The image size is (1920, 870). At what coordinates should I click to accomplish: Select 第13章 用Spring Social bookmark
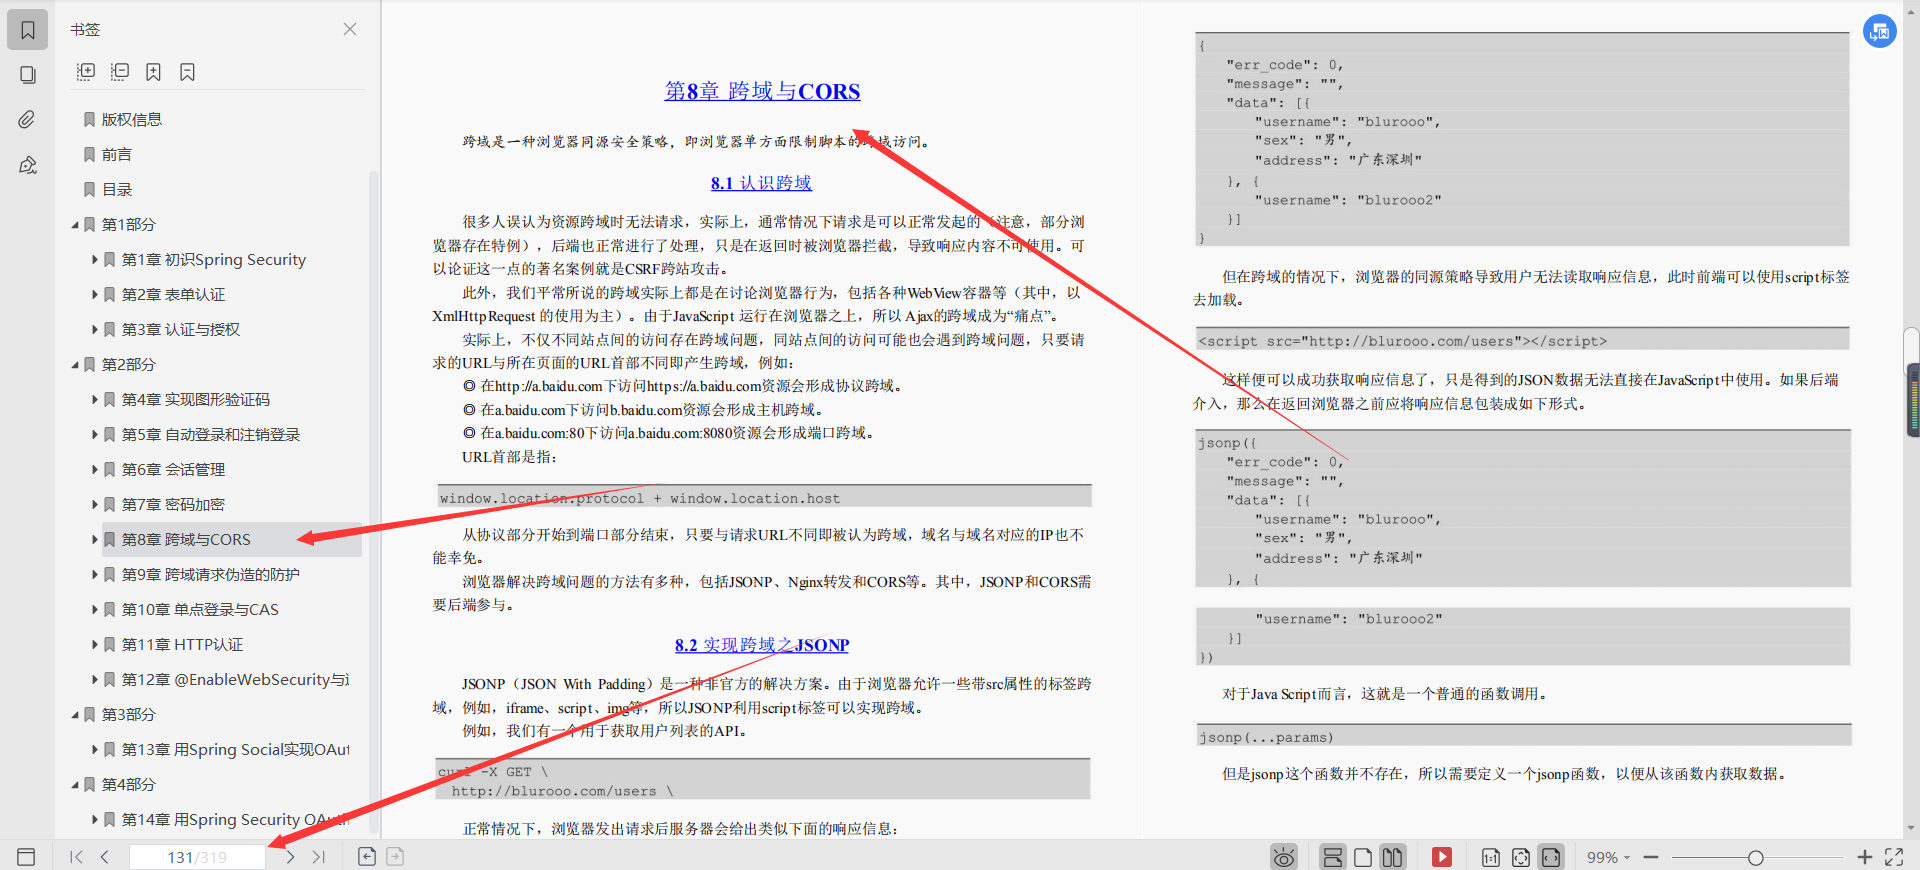tap(235, 749)
